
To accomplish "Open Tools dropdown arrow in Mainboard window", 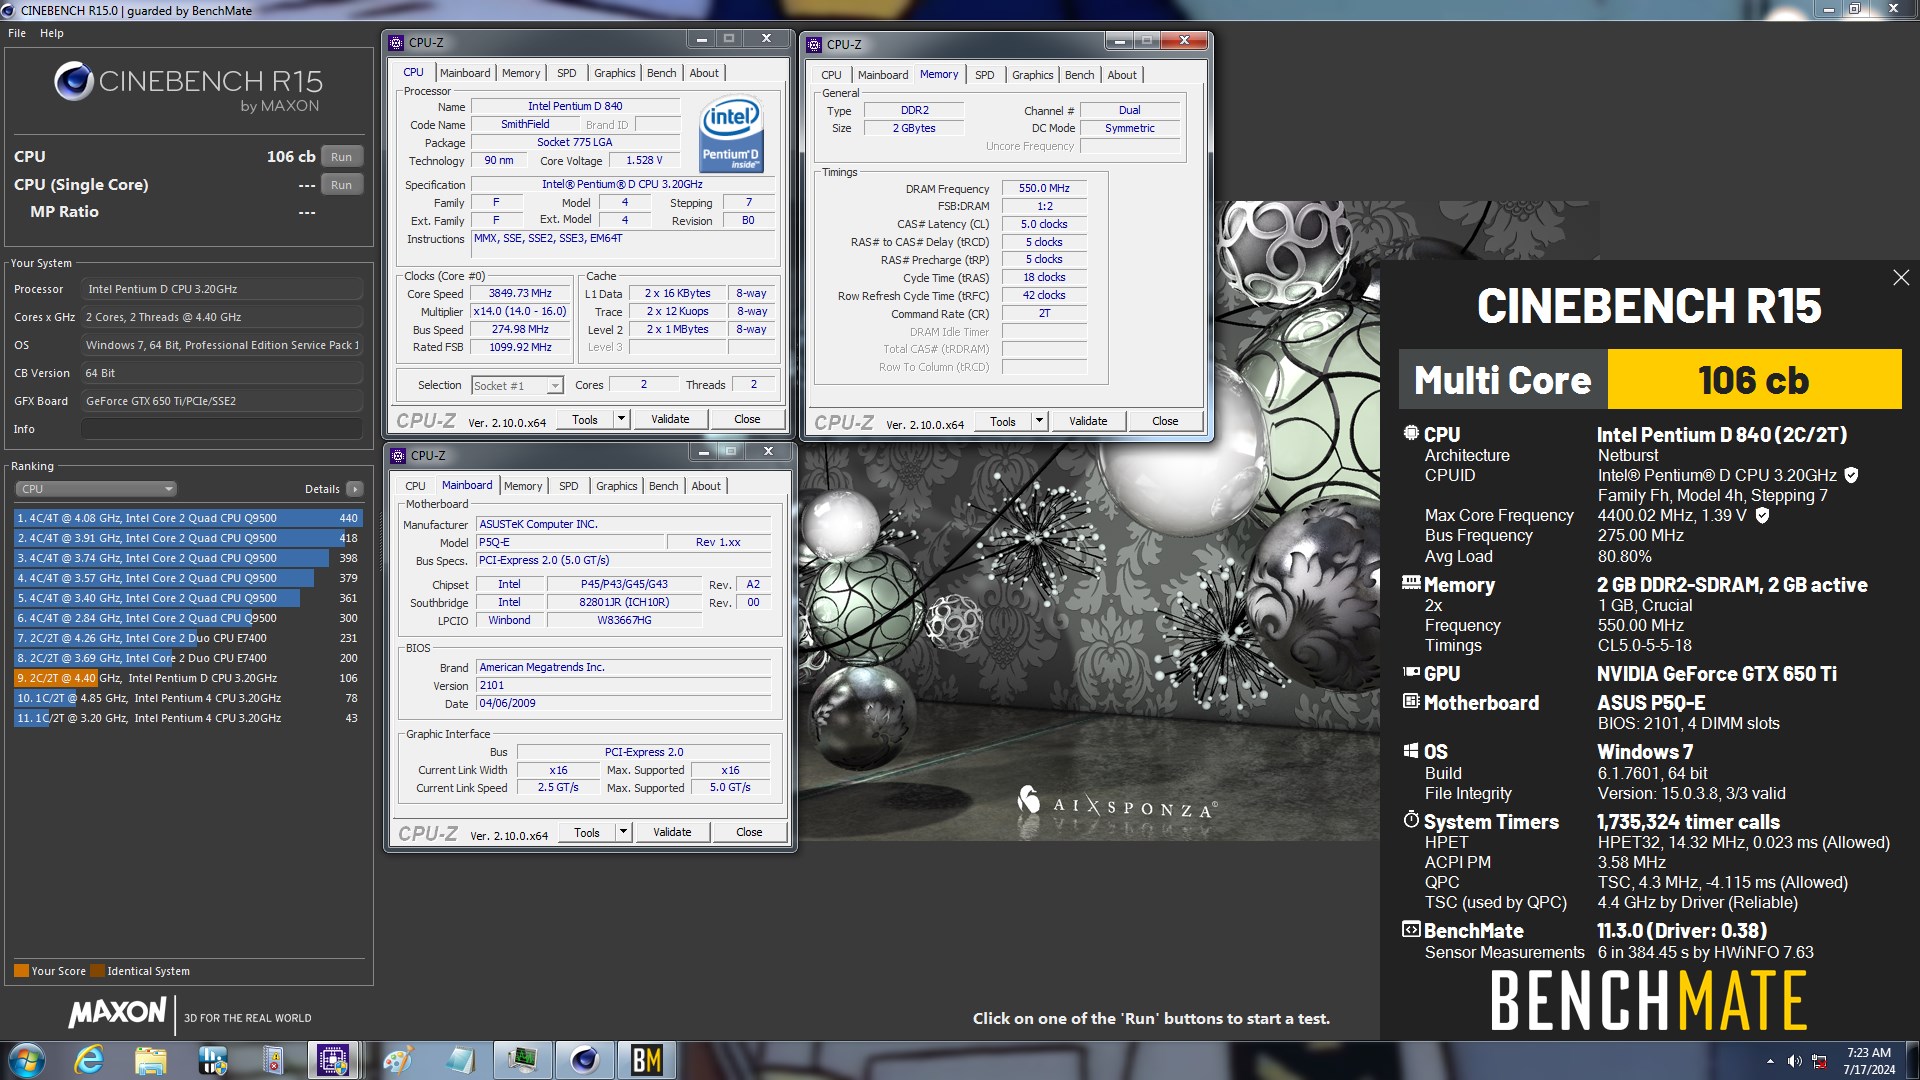I will tap(623, 832).
